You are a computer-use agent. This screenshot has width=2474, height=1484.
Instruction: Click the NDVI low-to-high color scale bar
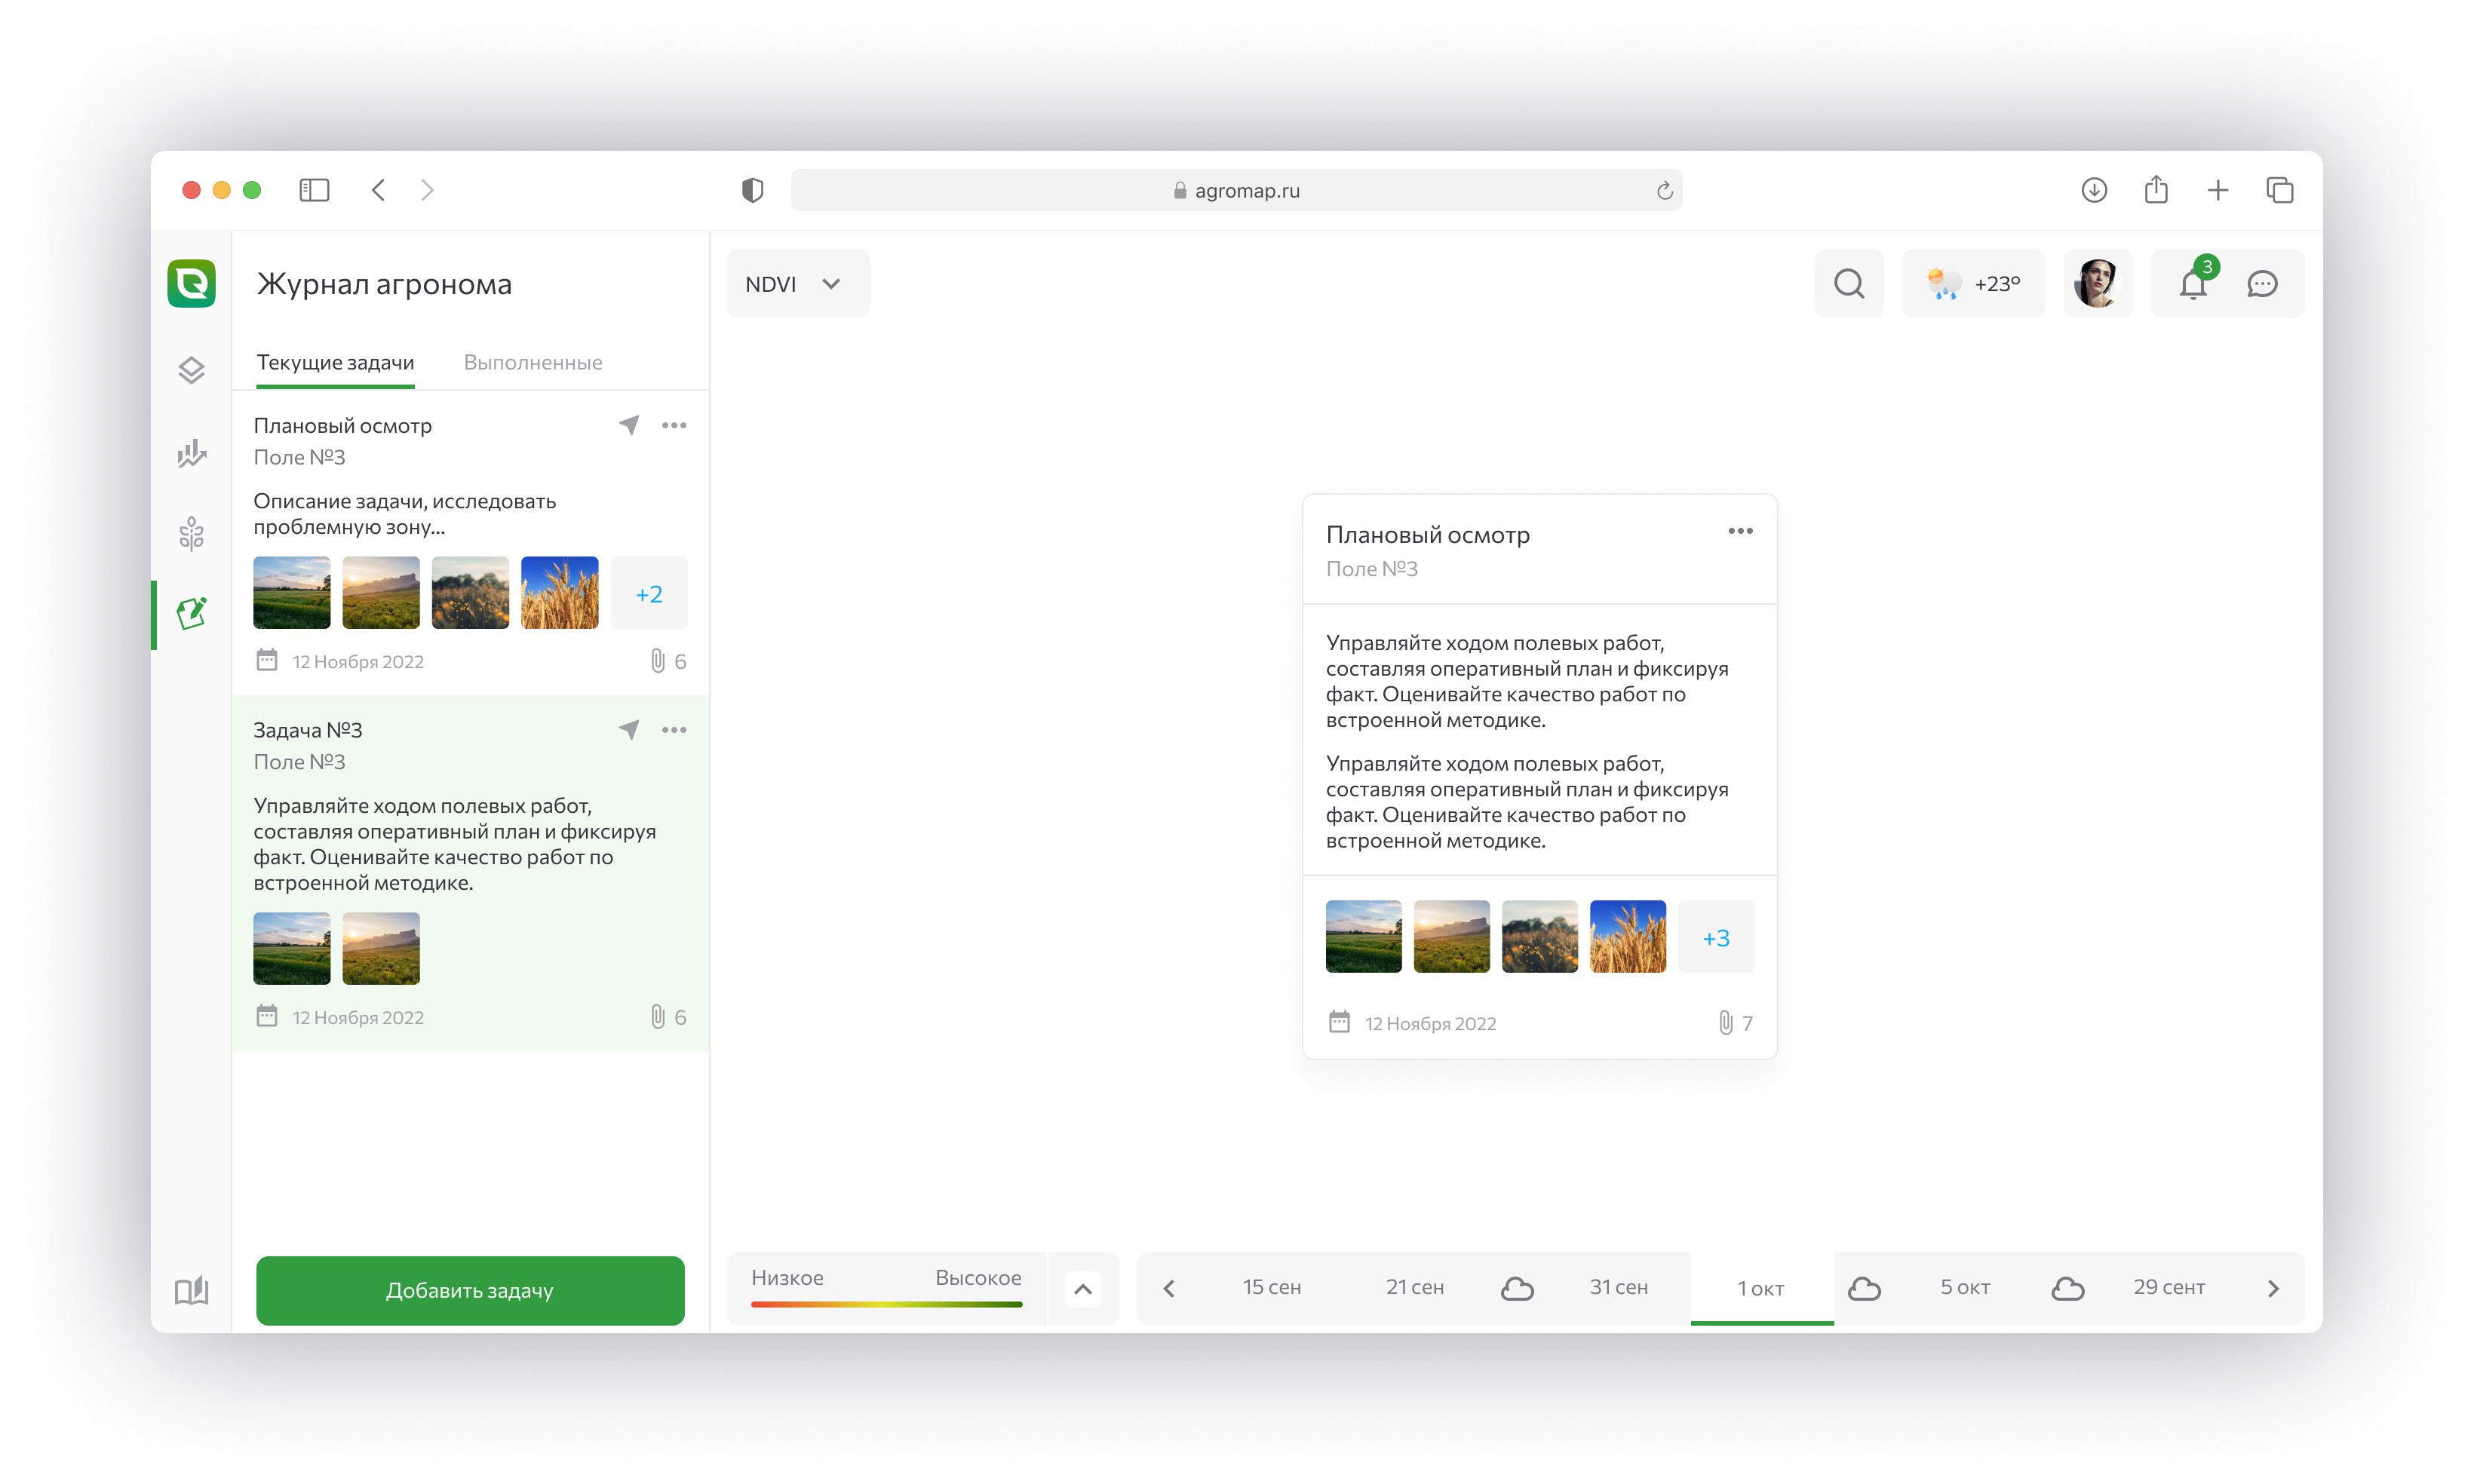(886, 1304)
